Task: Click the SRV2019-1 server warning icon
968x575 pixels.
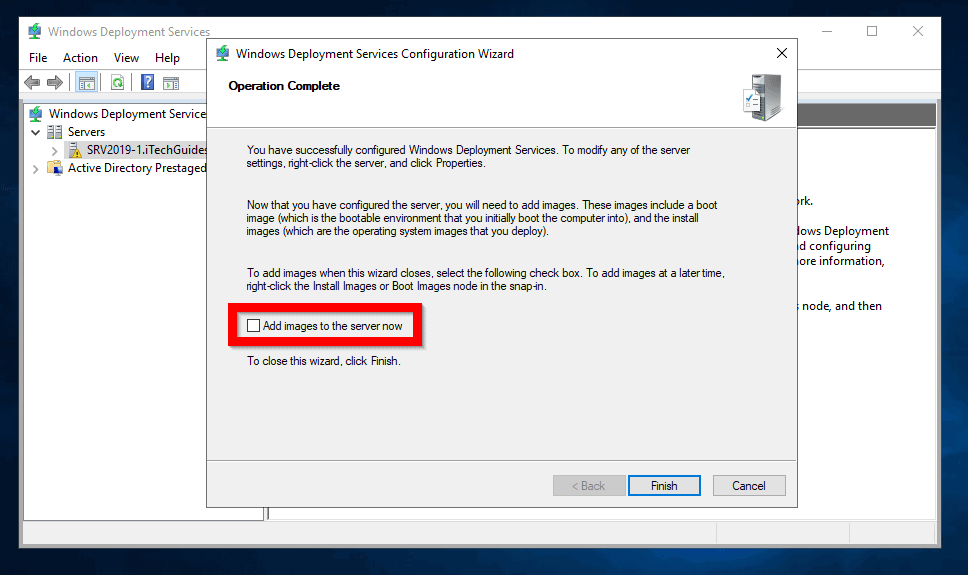Action: (74, 150)
